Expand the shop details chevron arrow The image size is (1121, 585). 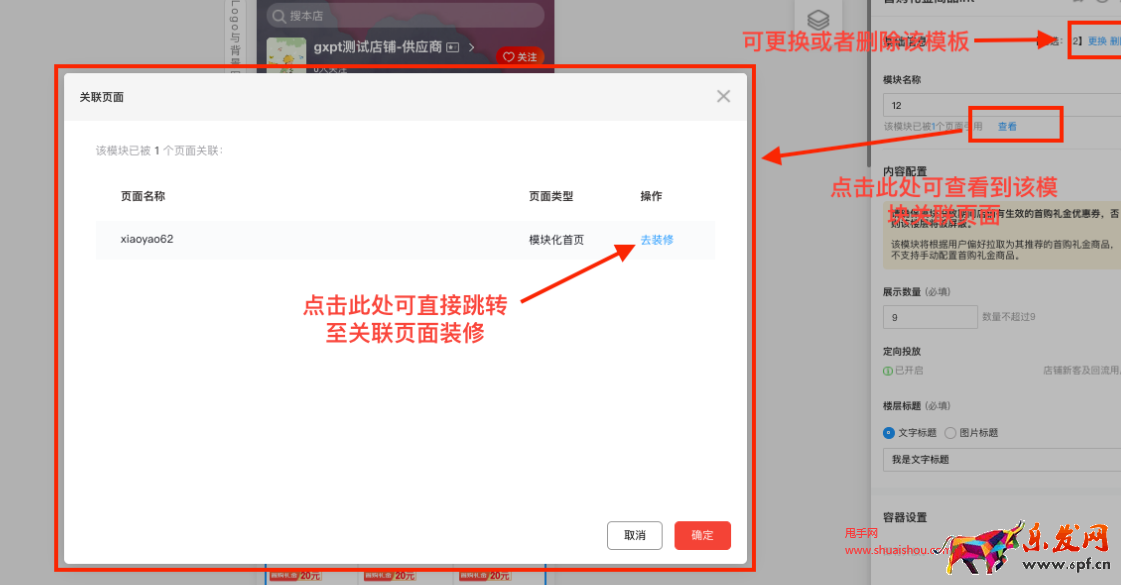click(x=472, y=48)
